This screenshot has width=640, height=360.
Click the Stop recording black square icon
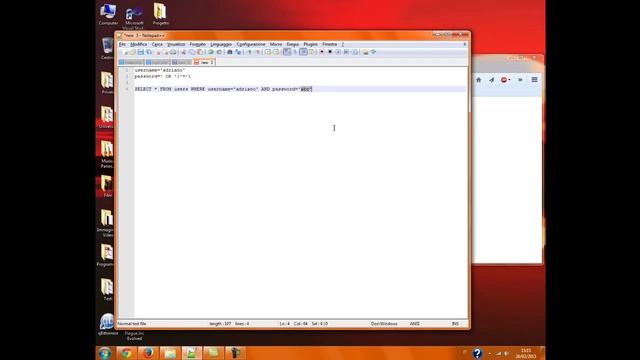click(330, 52)
